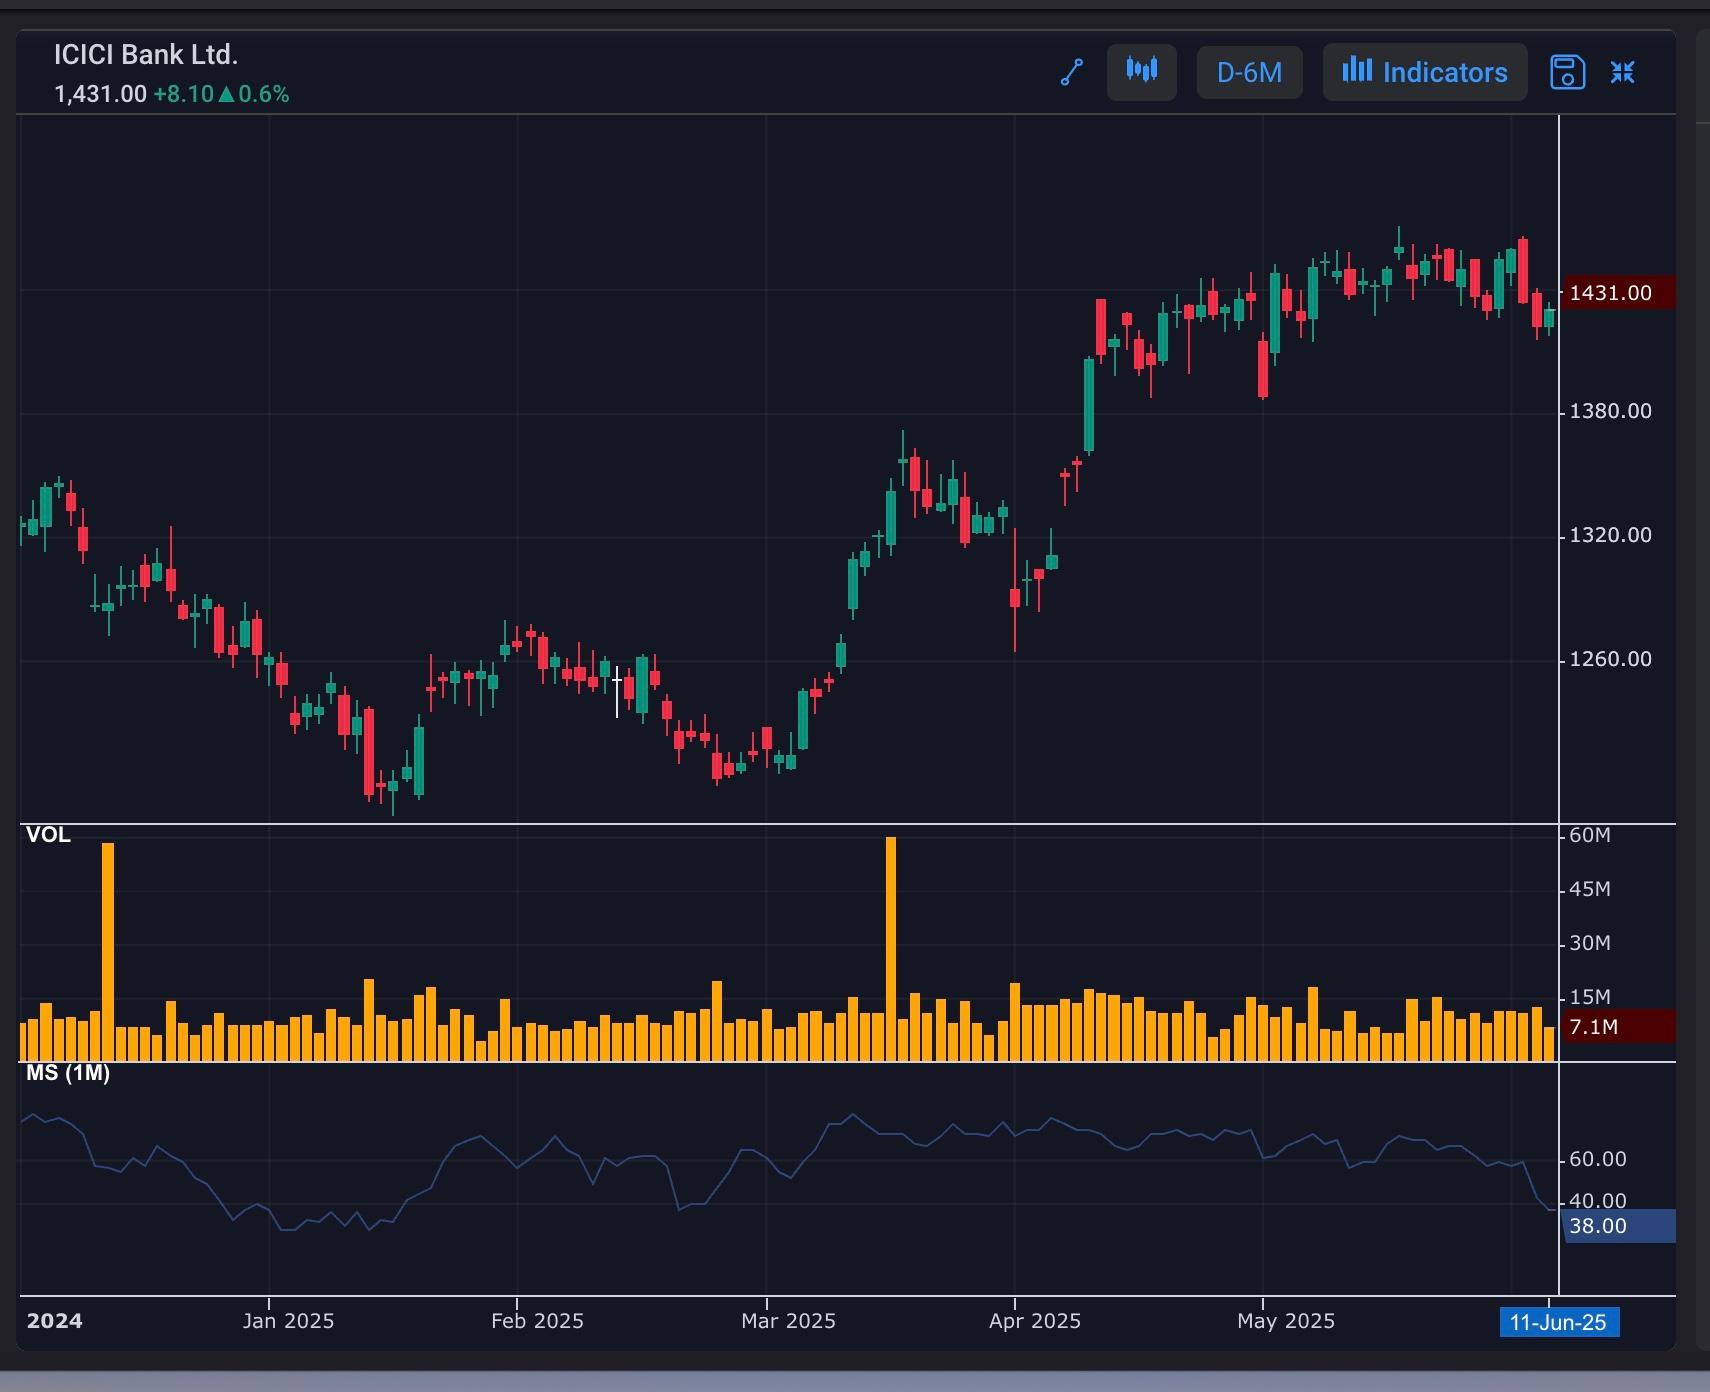Click the 1380.00 price axis label

point(1611,411)
